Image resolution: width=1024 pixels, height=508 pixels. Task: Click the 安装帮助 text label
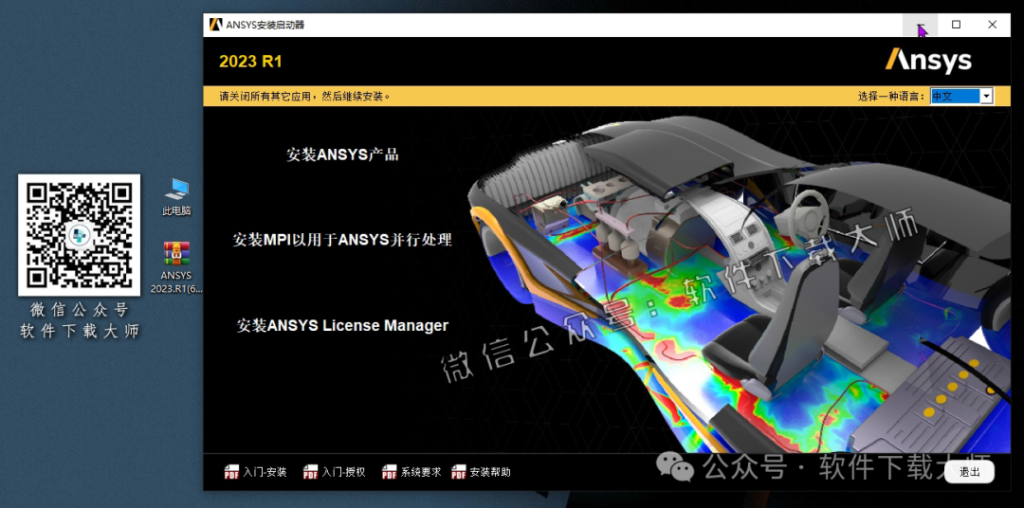pyautogui.click(x=490, y=472)
